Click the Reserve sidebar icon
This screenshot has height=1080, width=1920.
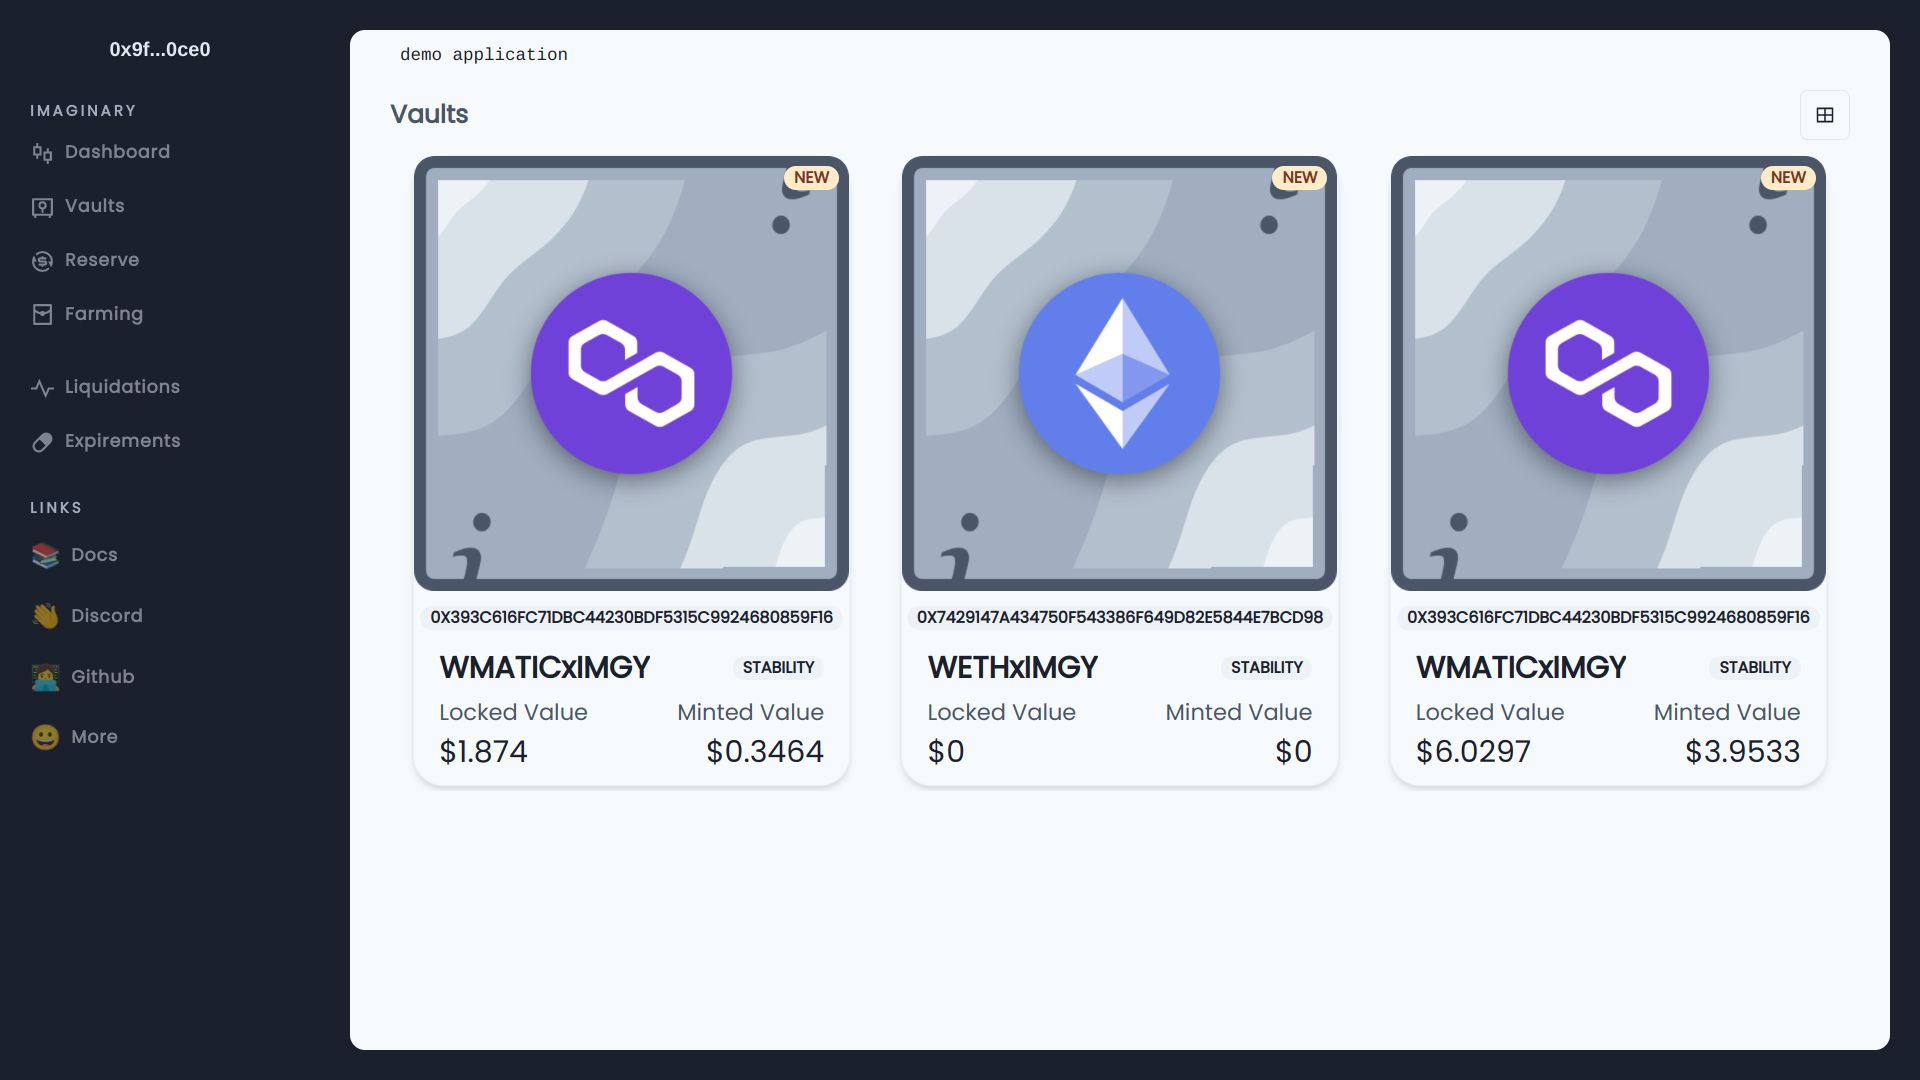tap(41, 260)
